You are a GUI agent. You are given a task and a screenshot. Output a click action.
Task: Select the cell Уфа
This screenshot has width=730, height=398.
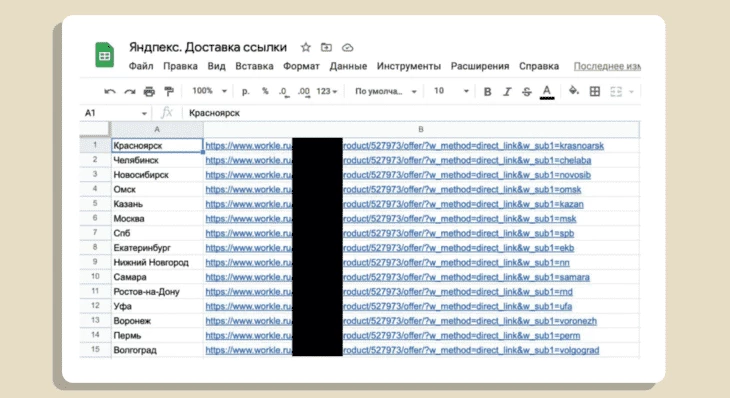pyautogui.click(x=157, y=306)
